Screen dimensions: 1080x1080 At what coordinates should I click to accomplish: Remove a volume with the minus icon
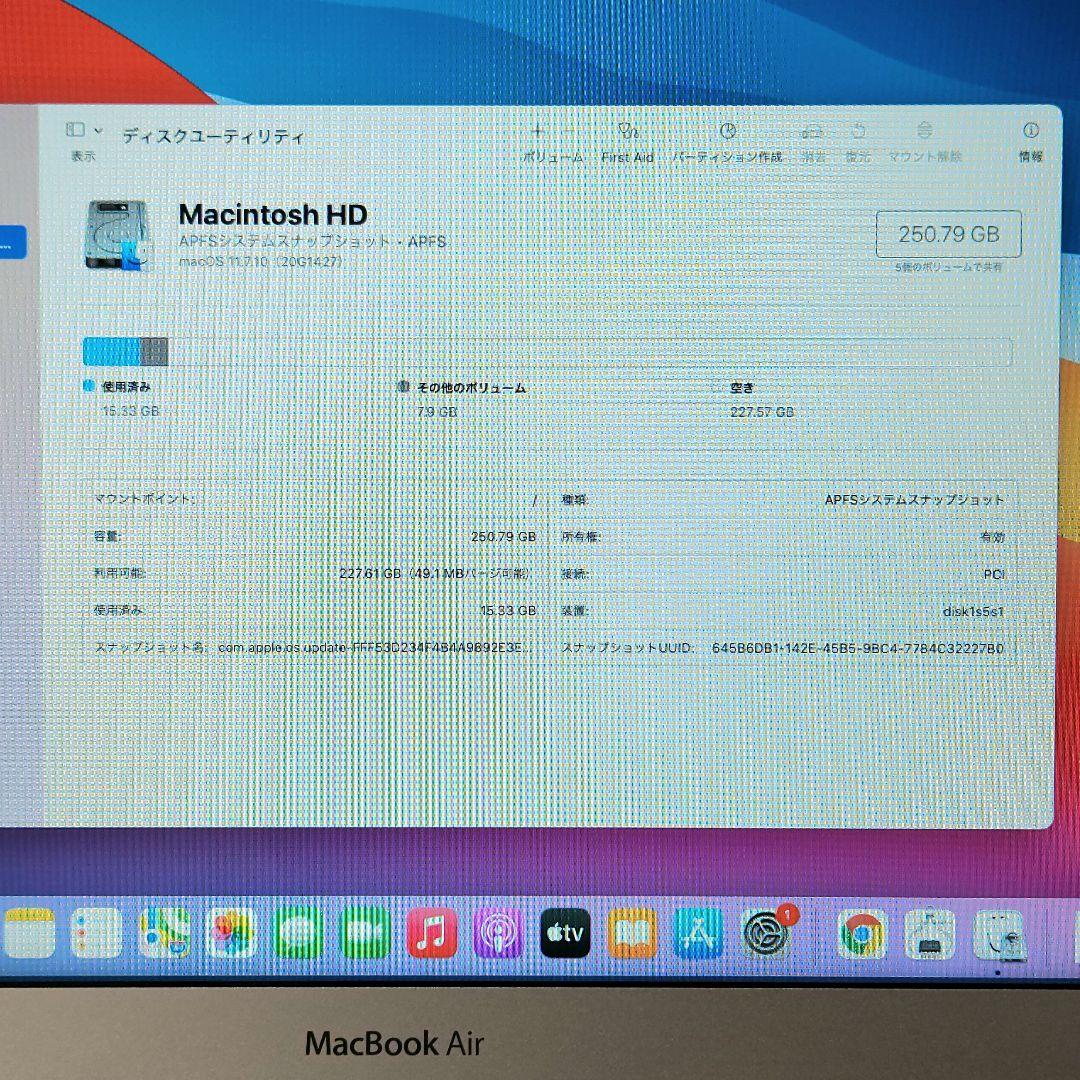[569, 131]
